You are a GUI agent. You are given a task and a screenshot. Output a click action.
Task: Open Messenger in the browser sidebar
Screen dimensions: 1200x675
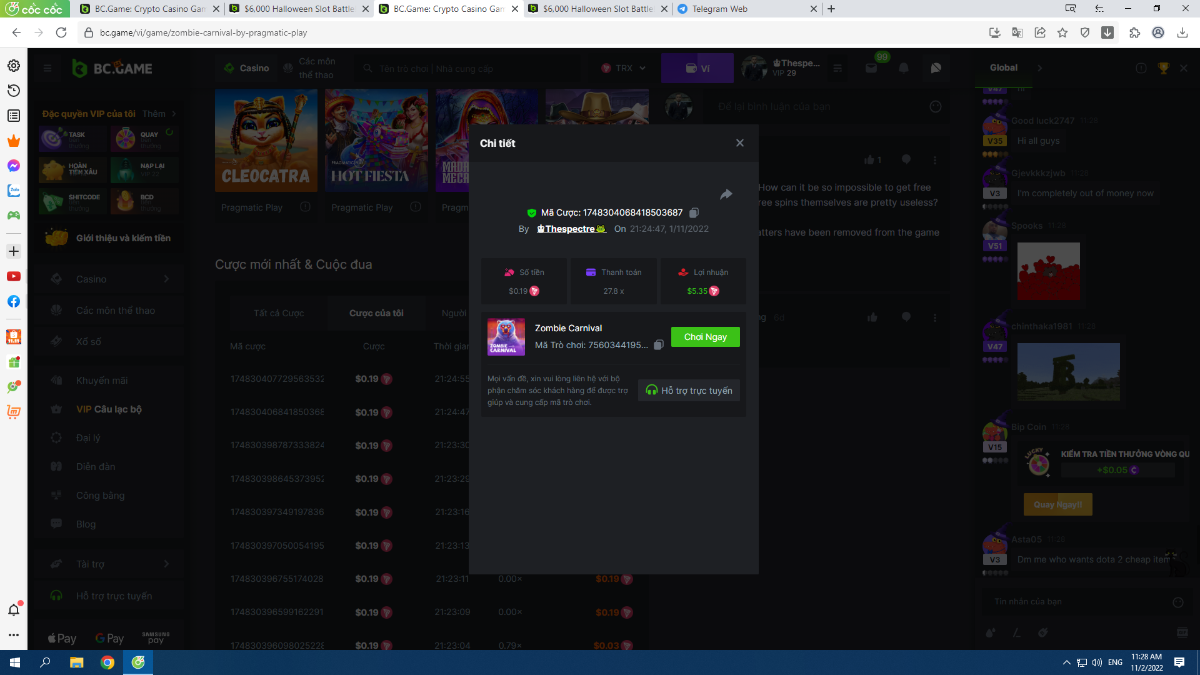(x=14, y=166)
